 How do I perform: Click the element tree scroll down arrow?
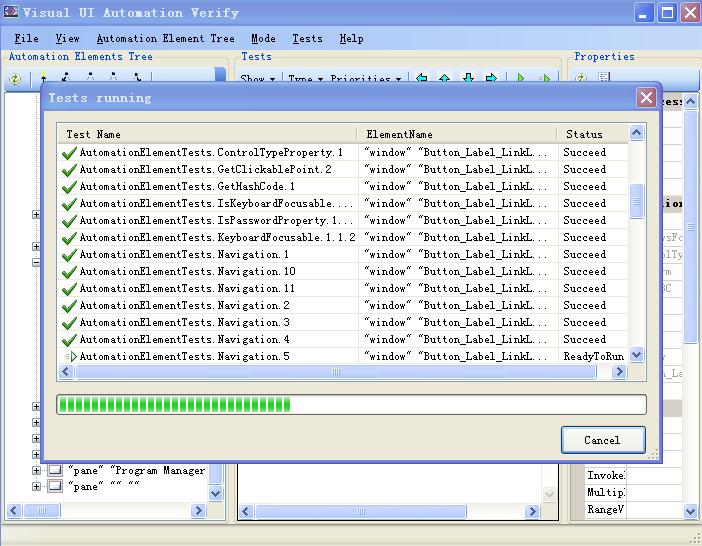(215, 493)
